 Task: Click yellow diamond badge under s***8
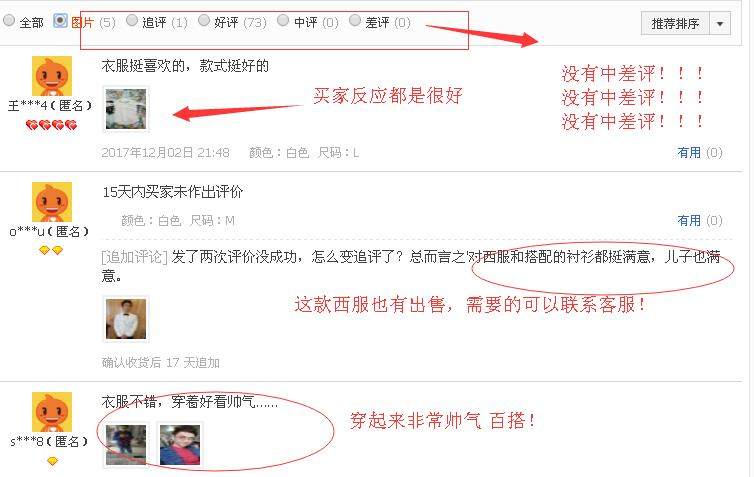[x=52, y=461]
